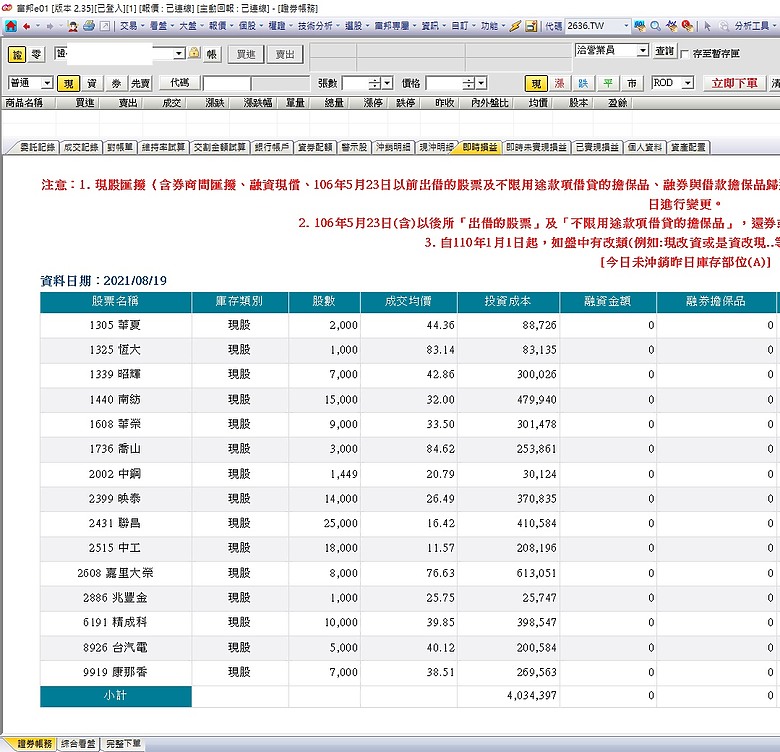Switch to the 已實現損益 tab
The image size is (780, 752).
(597, 147)
